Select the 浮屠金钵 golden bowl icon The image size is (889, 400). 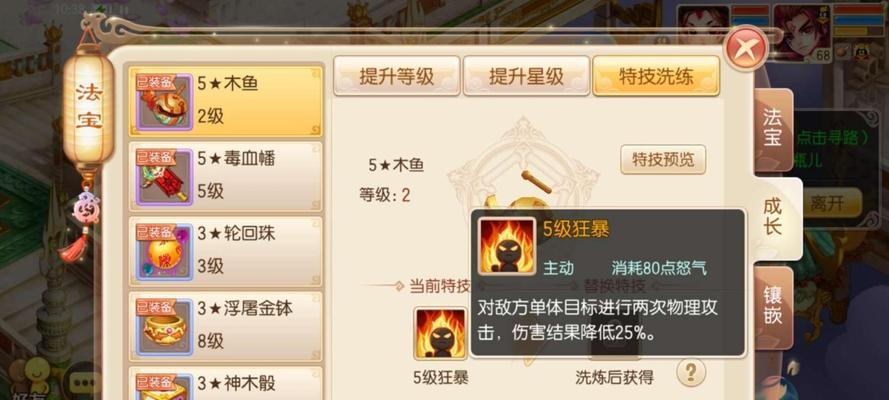164,327
